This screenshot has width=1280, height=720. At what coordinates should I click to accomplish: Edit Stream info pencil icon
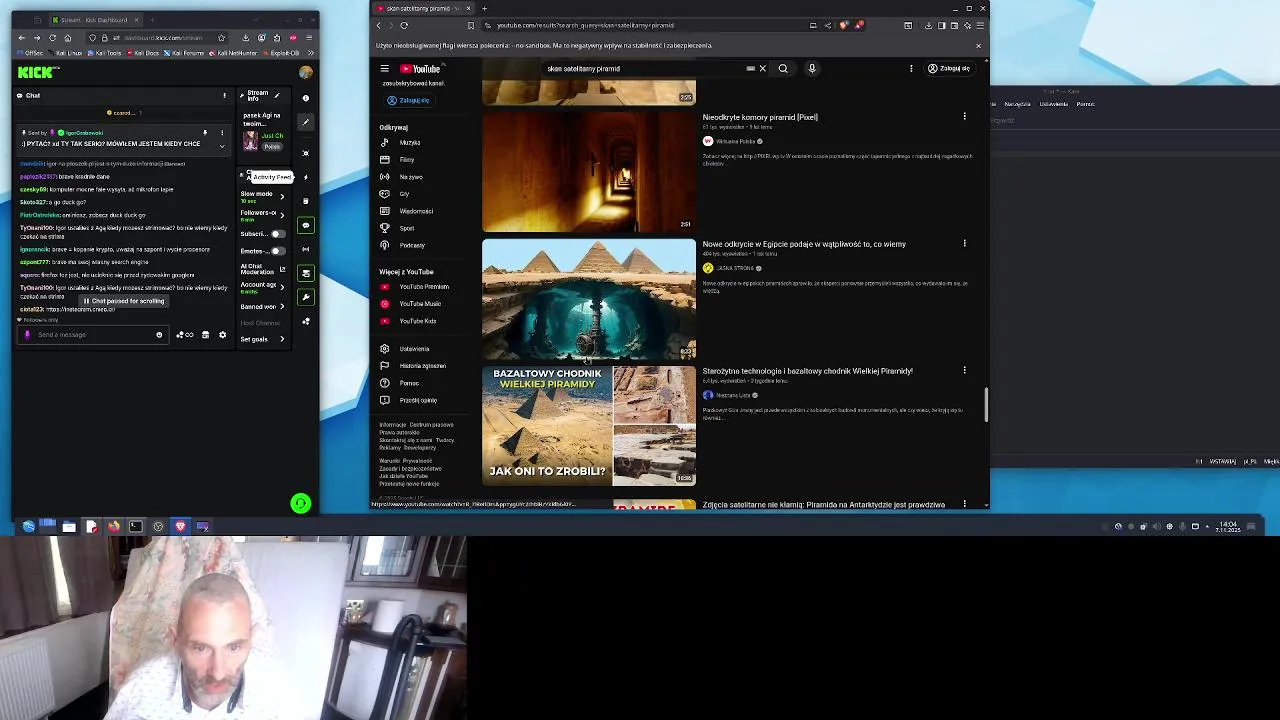(277, 96)
